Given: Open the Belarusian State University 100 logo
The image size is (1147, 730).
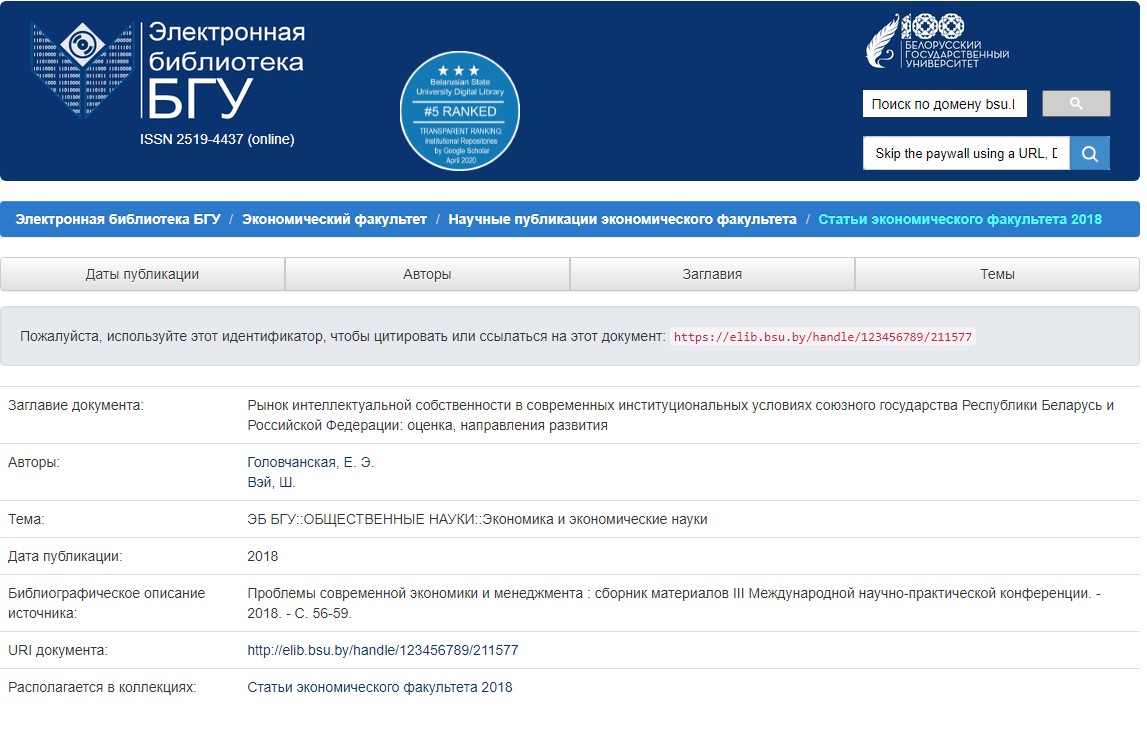Looking at the screenshot, I should tap(937, 42).
